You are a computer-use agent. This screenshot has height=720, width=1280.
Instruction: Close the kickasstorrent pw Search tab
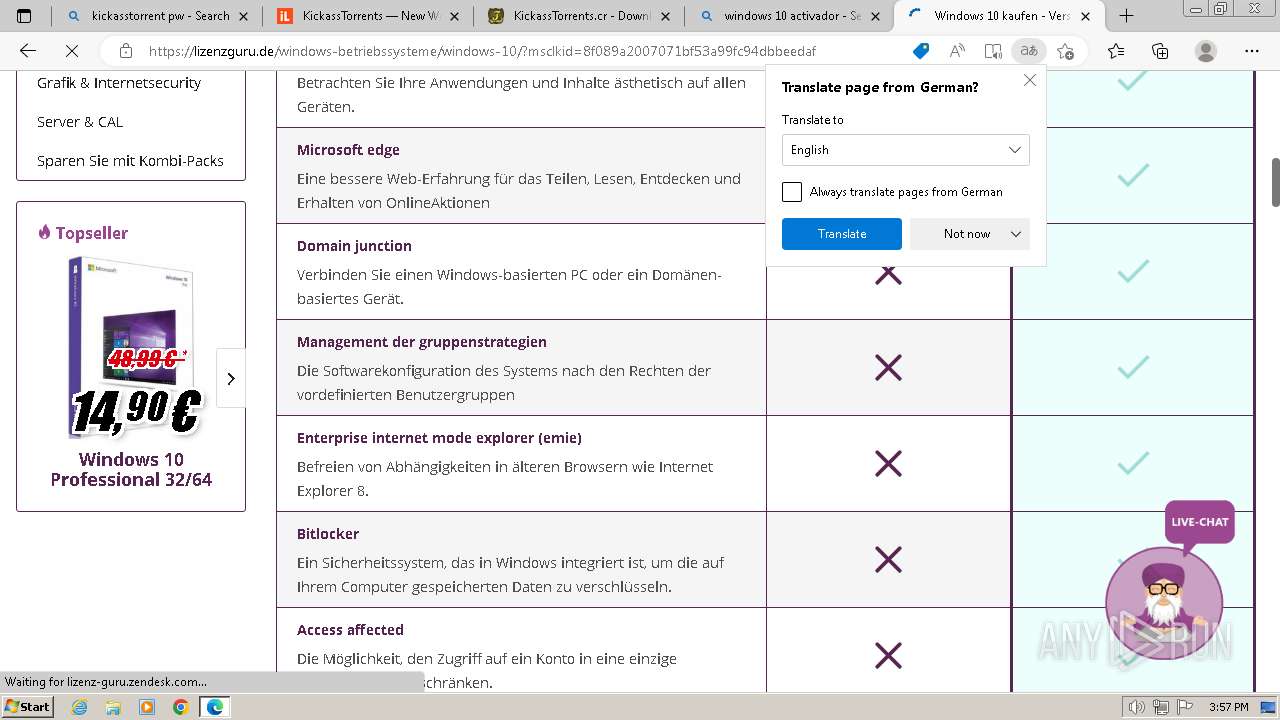pos(243,16)
